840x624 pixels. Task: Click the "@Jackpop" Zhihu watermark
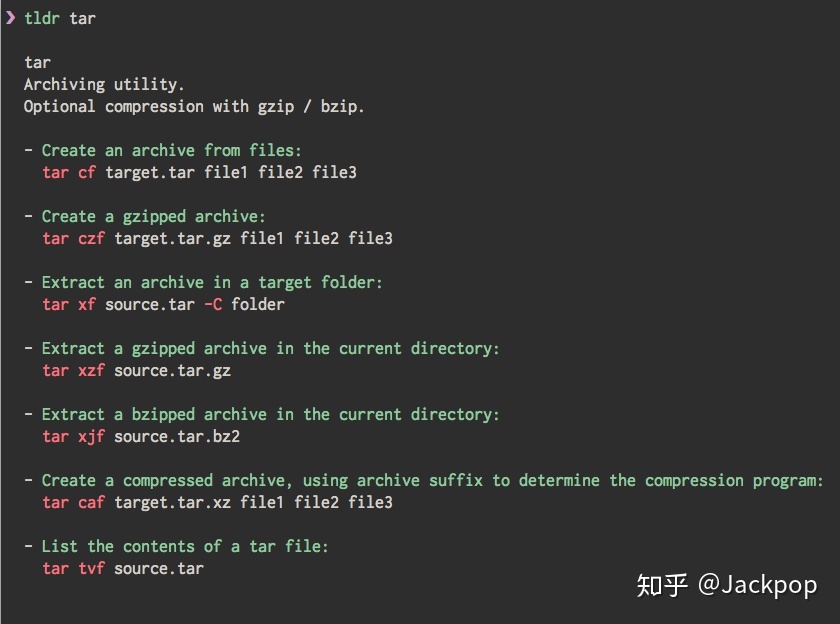[x=756, y=585]
